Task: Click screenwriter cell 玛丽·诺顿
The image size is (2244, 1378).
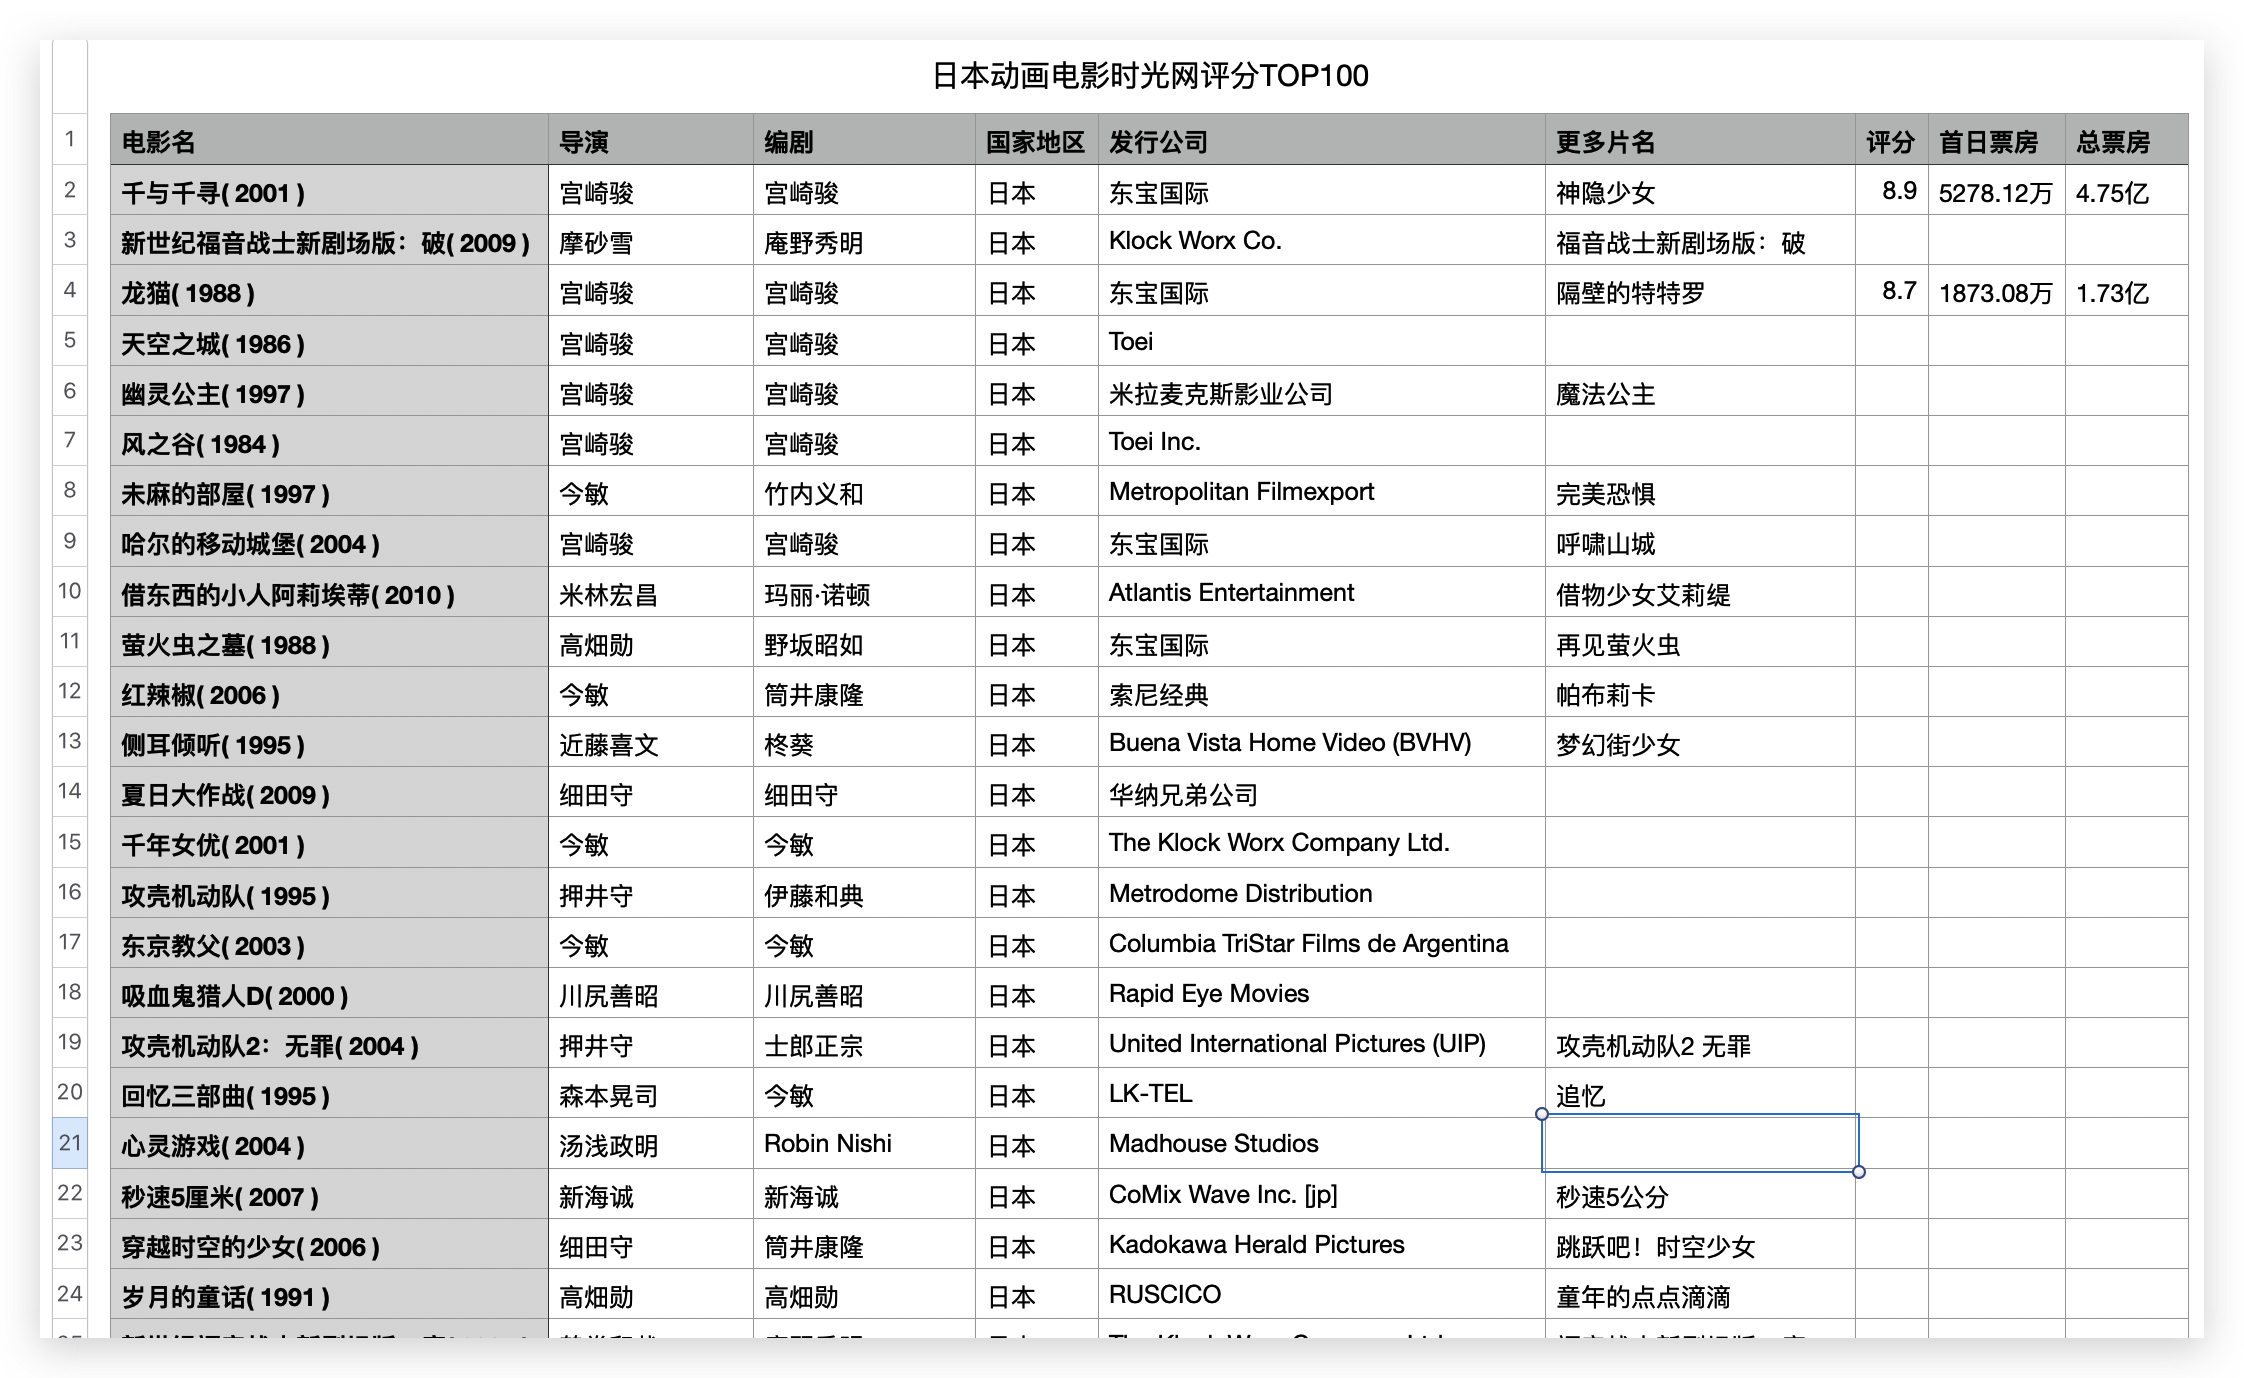Action: tap(864, 593)
